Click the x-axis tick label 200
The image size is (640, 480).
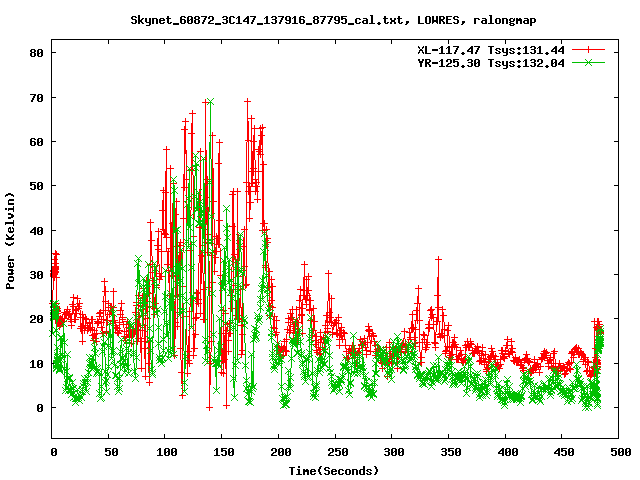pyautogui.click(x=281, y=452)
